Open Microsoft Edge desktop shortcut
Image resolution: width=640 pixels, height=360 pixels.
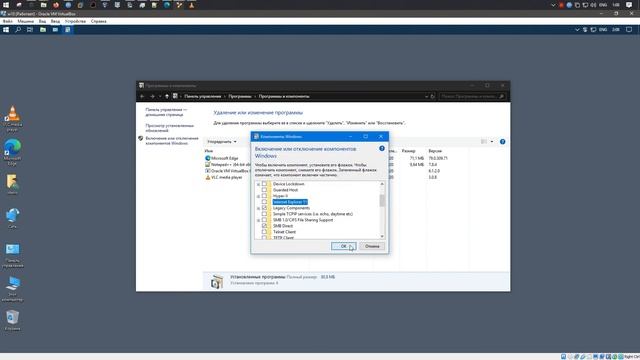(13, 151)
